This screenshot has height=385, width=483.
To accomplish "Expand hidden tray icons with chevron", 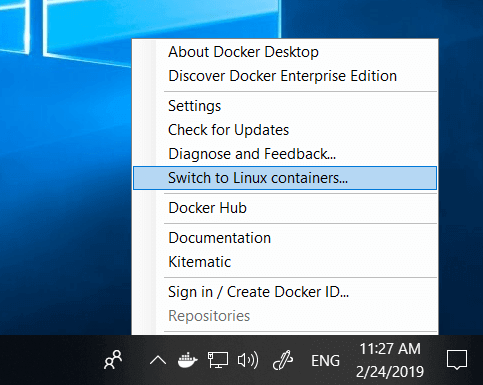I will click(158, 361).
